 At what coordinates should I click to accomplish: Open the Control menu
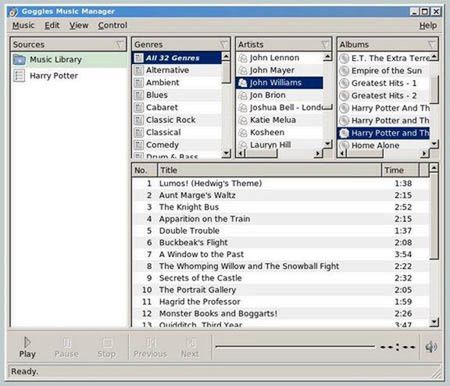click(113, 25)
